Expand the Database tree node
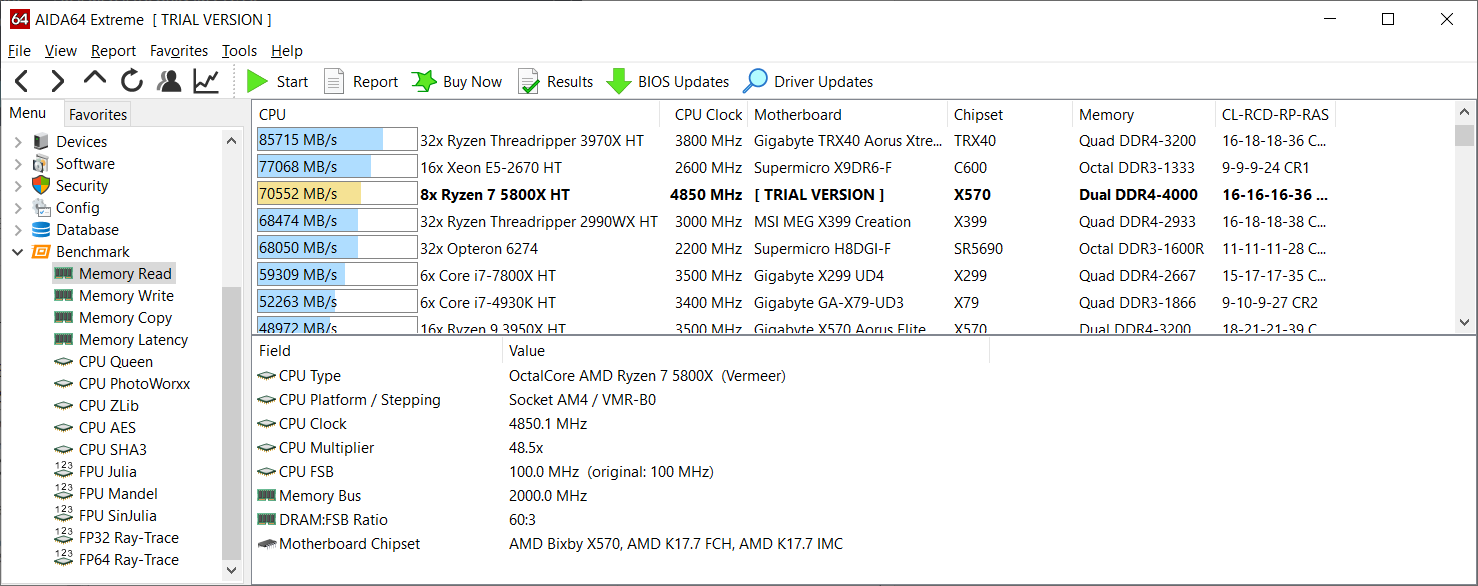The width and height of the screenshot is (1478, 586). (x=17, y=230)
